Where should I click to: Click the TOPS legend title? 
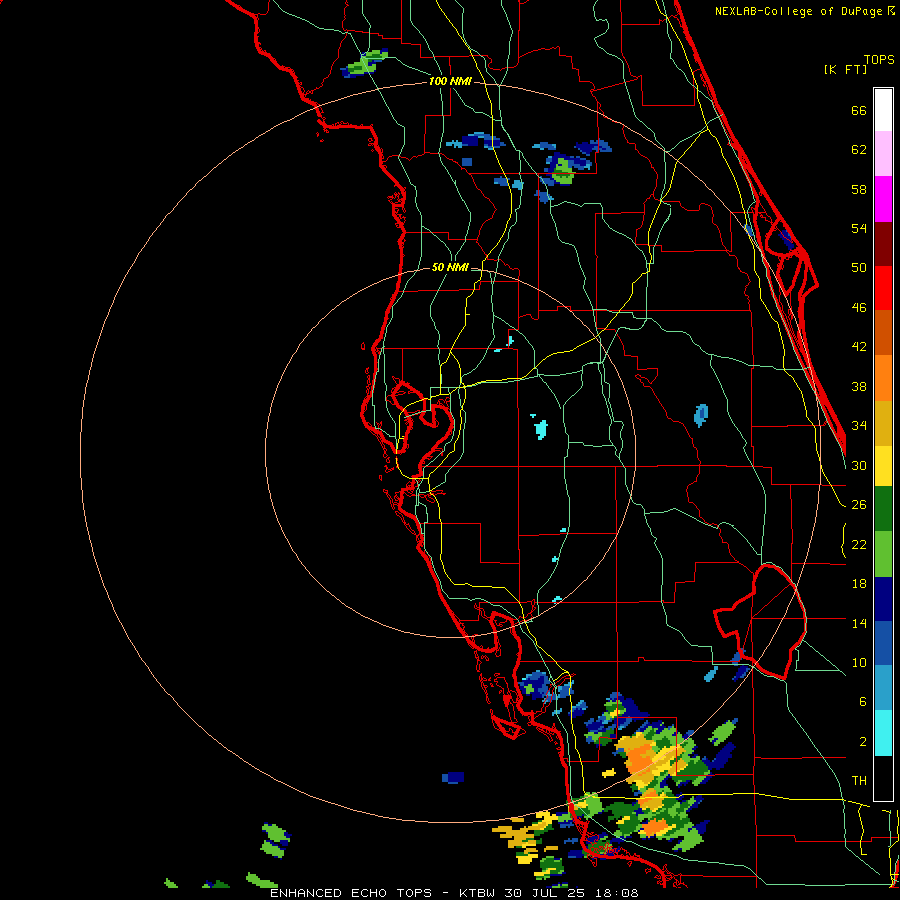(879, 60)
